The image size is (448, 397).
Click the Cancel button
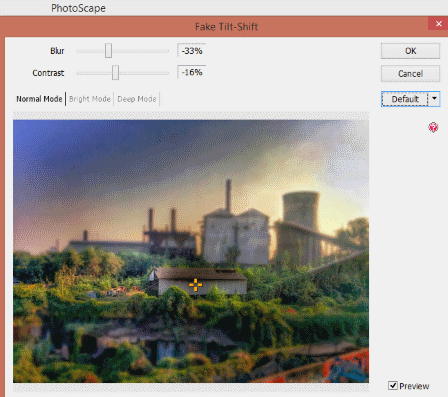(x=410, y=73)
